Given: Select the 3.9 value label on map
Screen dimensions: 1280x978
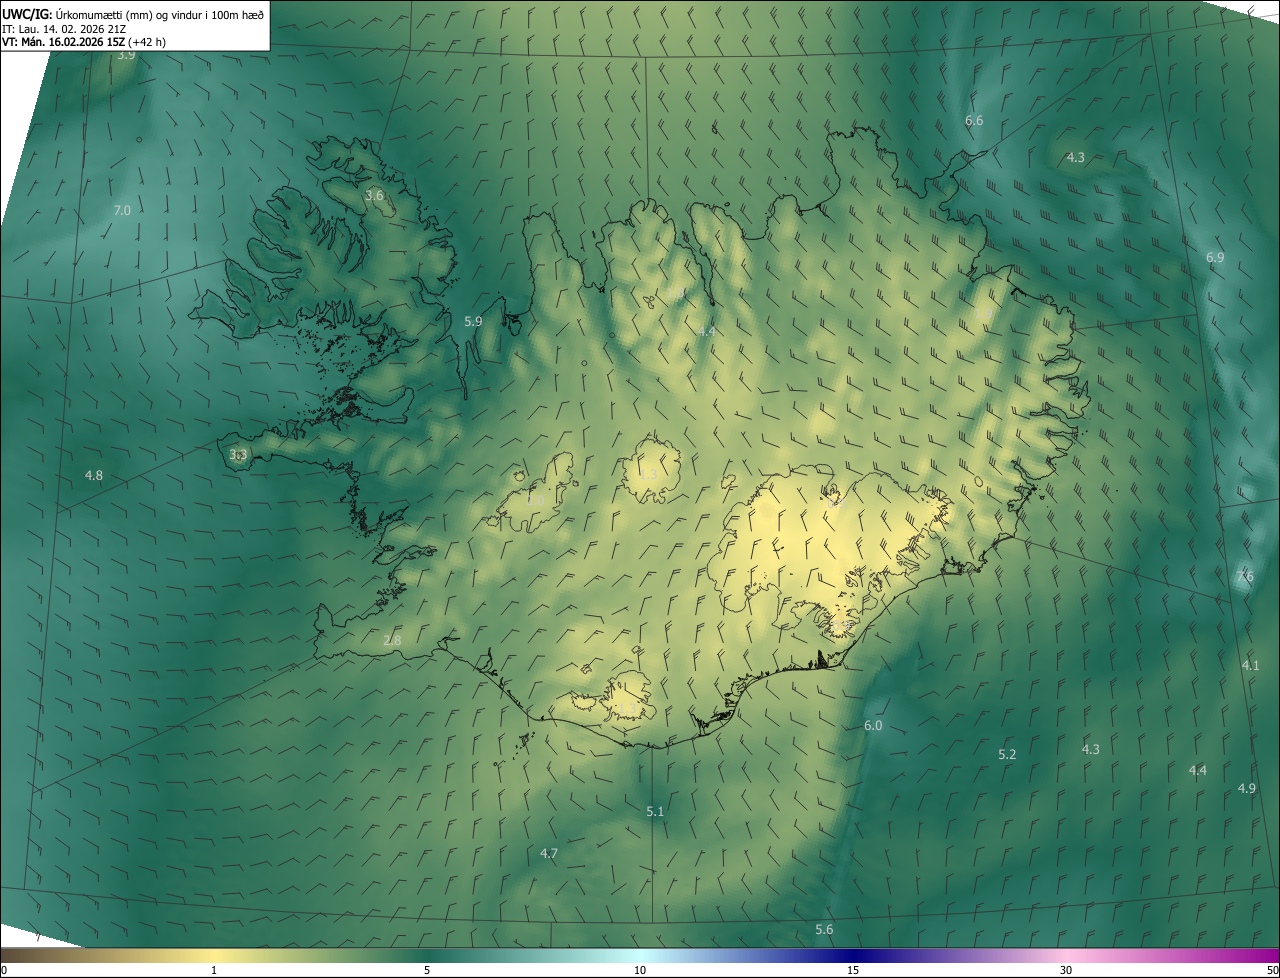Looking at the screenshot, I should 126,55.
